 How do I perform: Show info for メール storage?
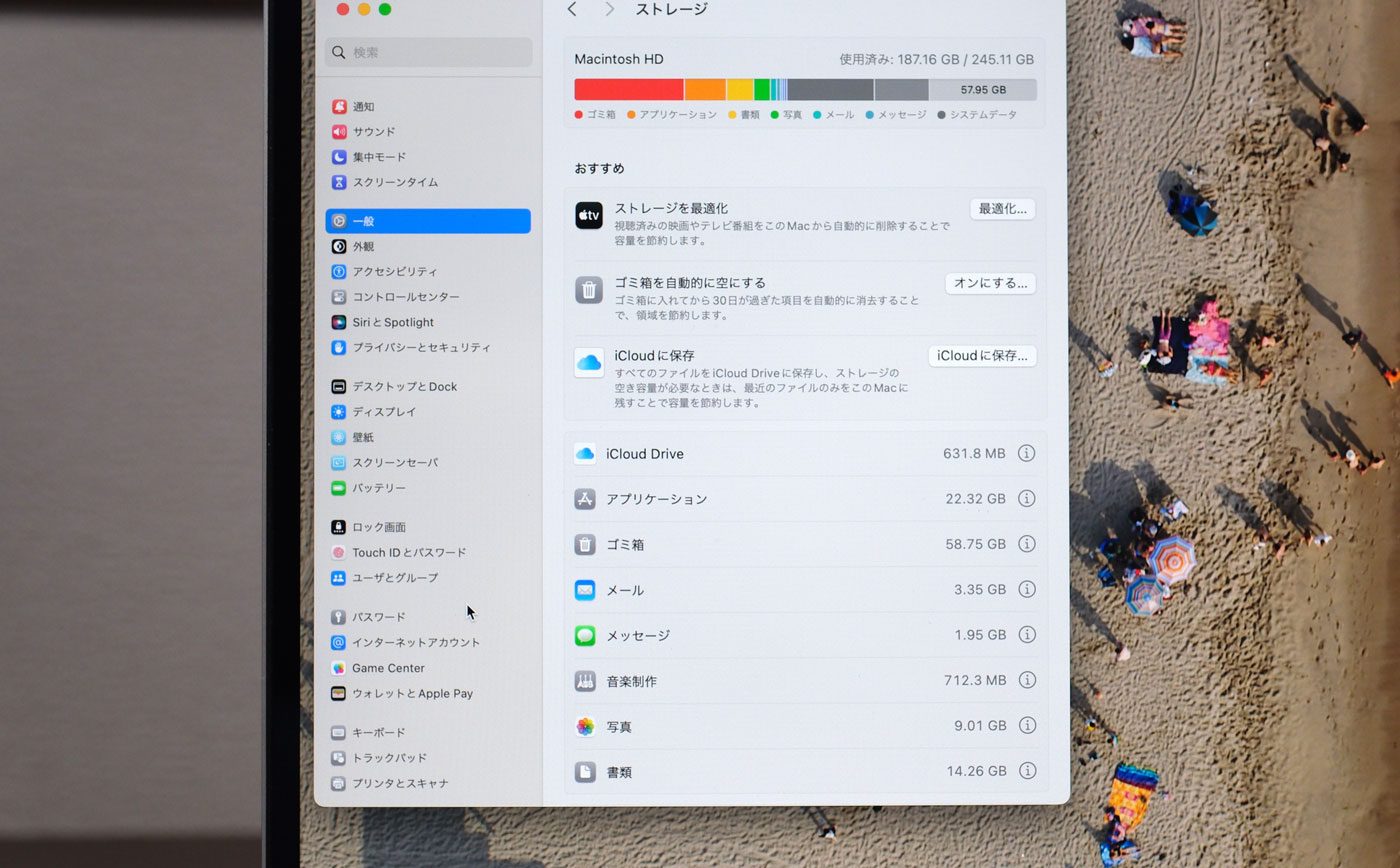(1026, 589)
